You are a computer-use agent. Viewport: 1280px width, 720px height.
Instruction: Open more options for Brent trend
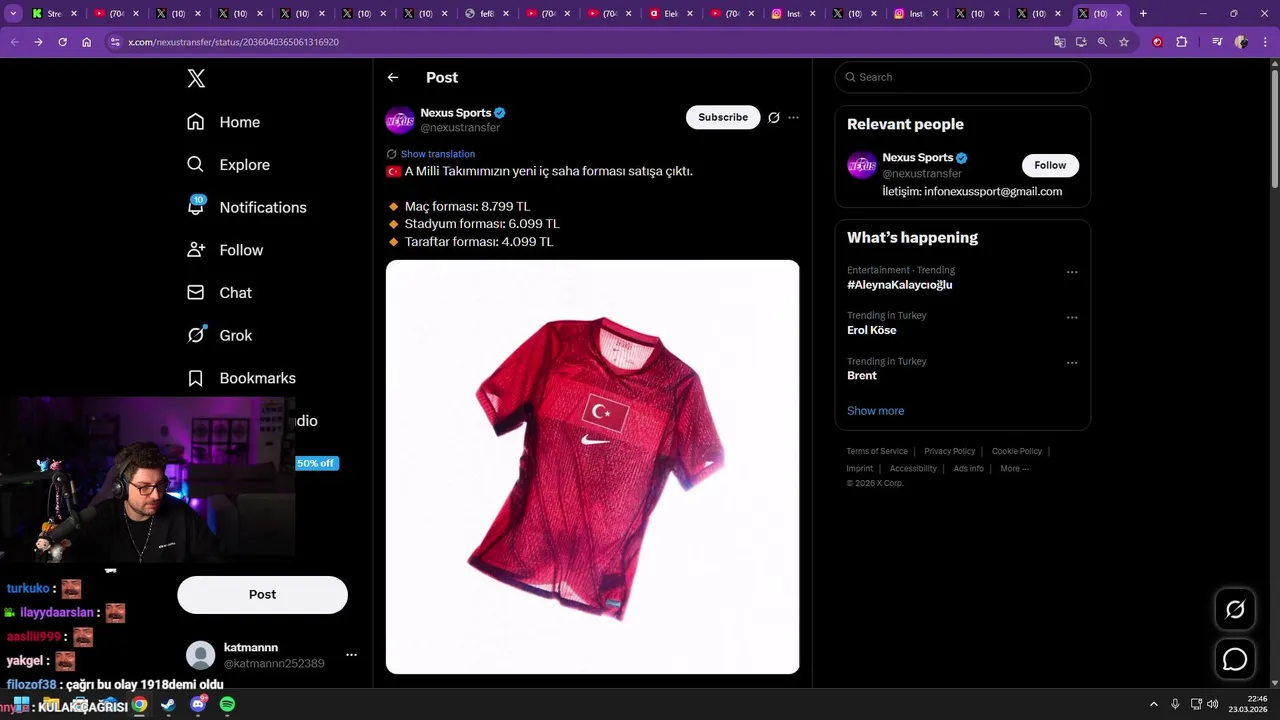[1072, 363]
